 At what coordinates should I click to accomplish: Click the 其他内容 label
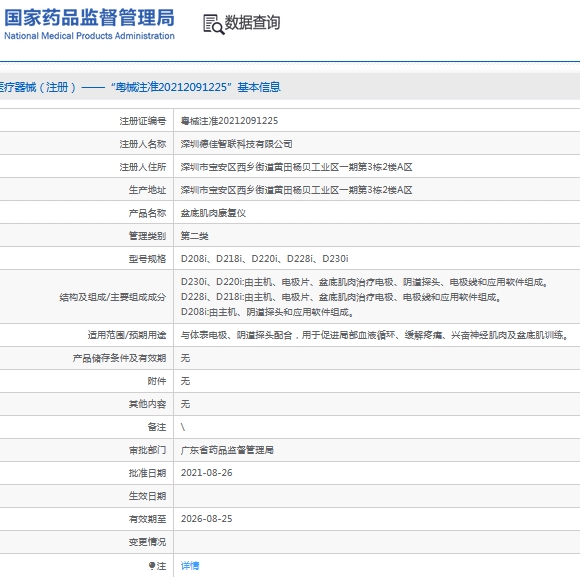pyautogui.click(x=147, y=404)
